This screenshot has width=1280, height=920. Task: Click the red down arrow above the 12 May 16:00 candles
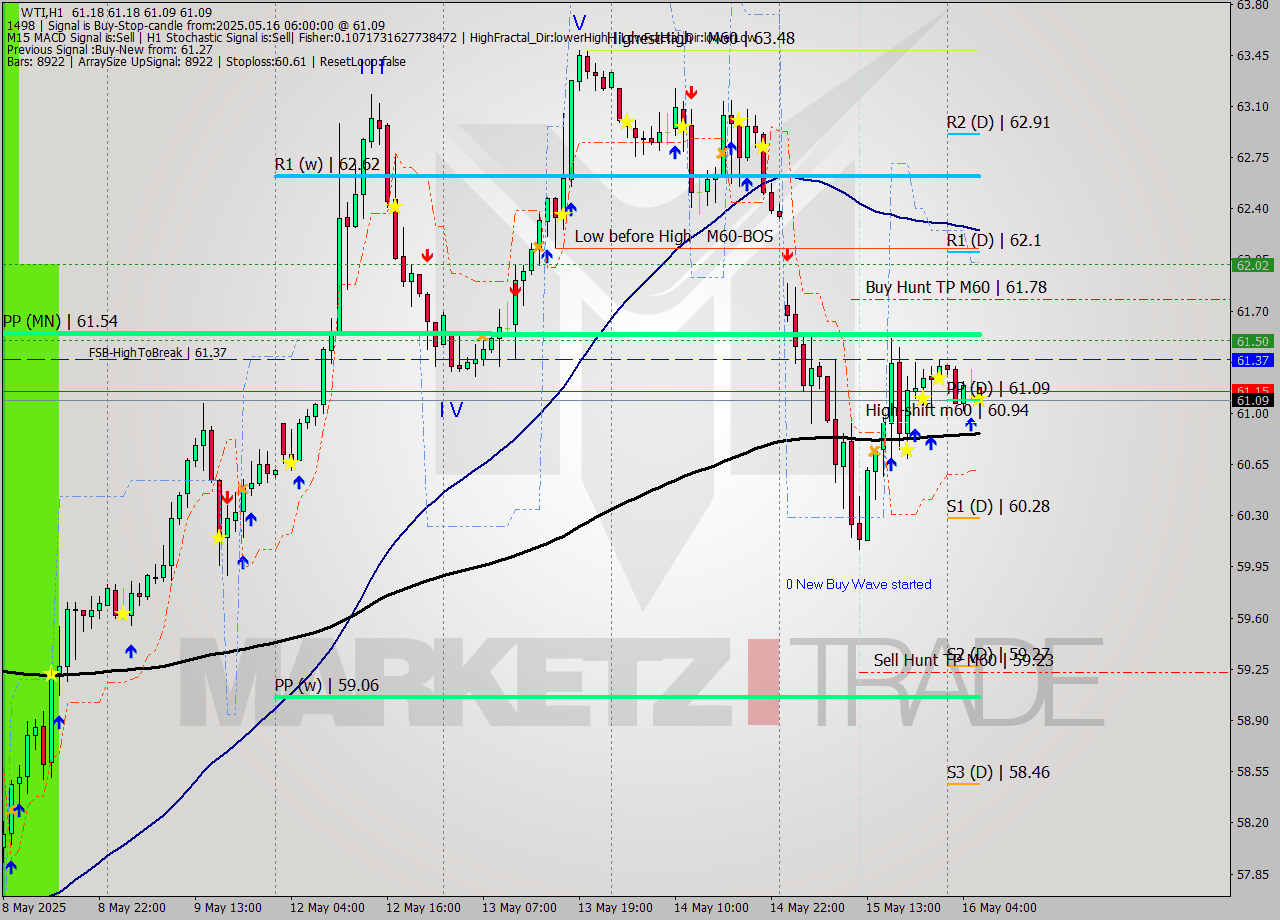coord(427,255)
